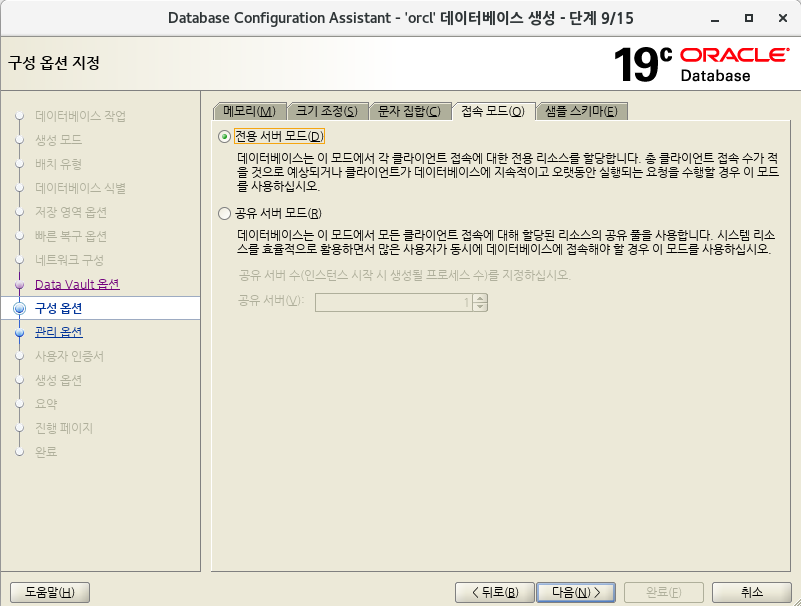Screen dimensions: 801x606
Task: Click the 데이터베이스 작업 step text
Action: (80, 116)
